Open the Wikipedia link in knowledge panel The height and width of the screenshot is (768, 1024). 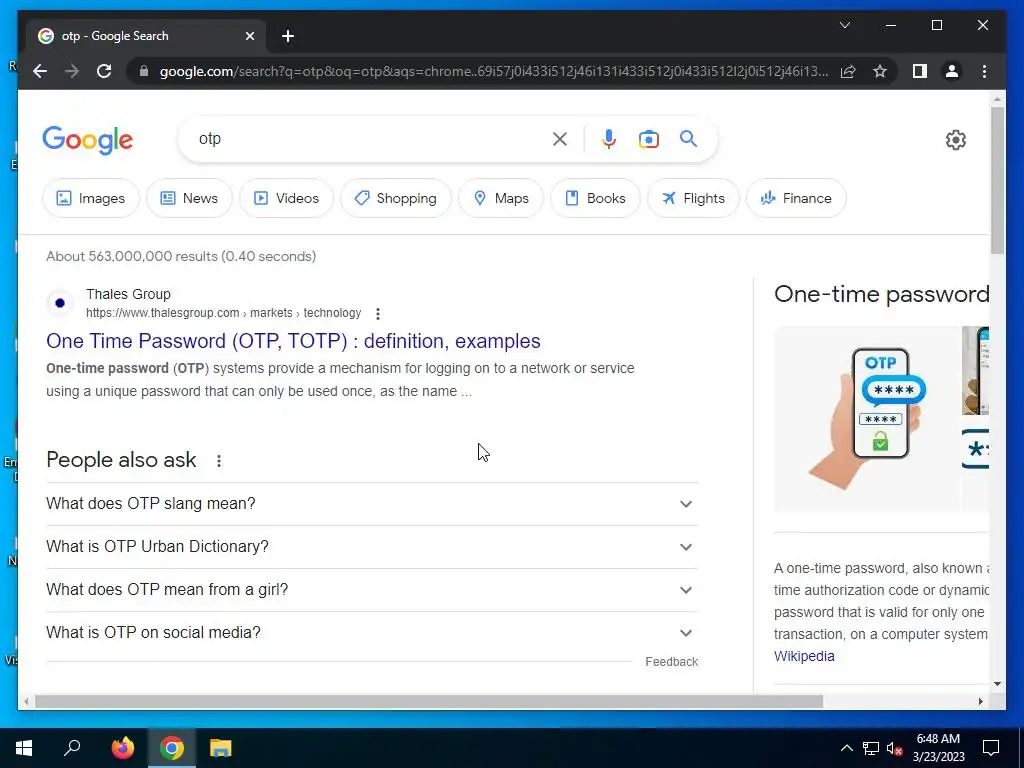(x=804, y=656)
